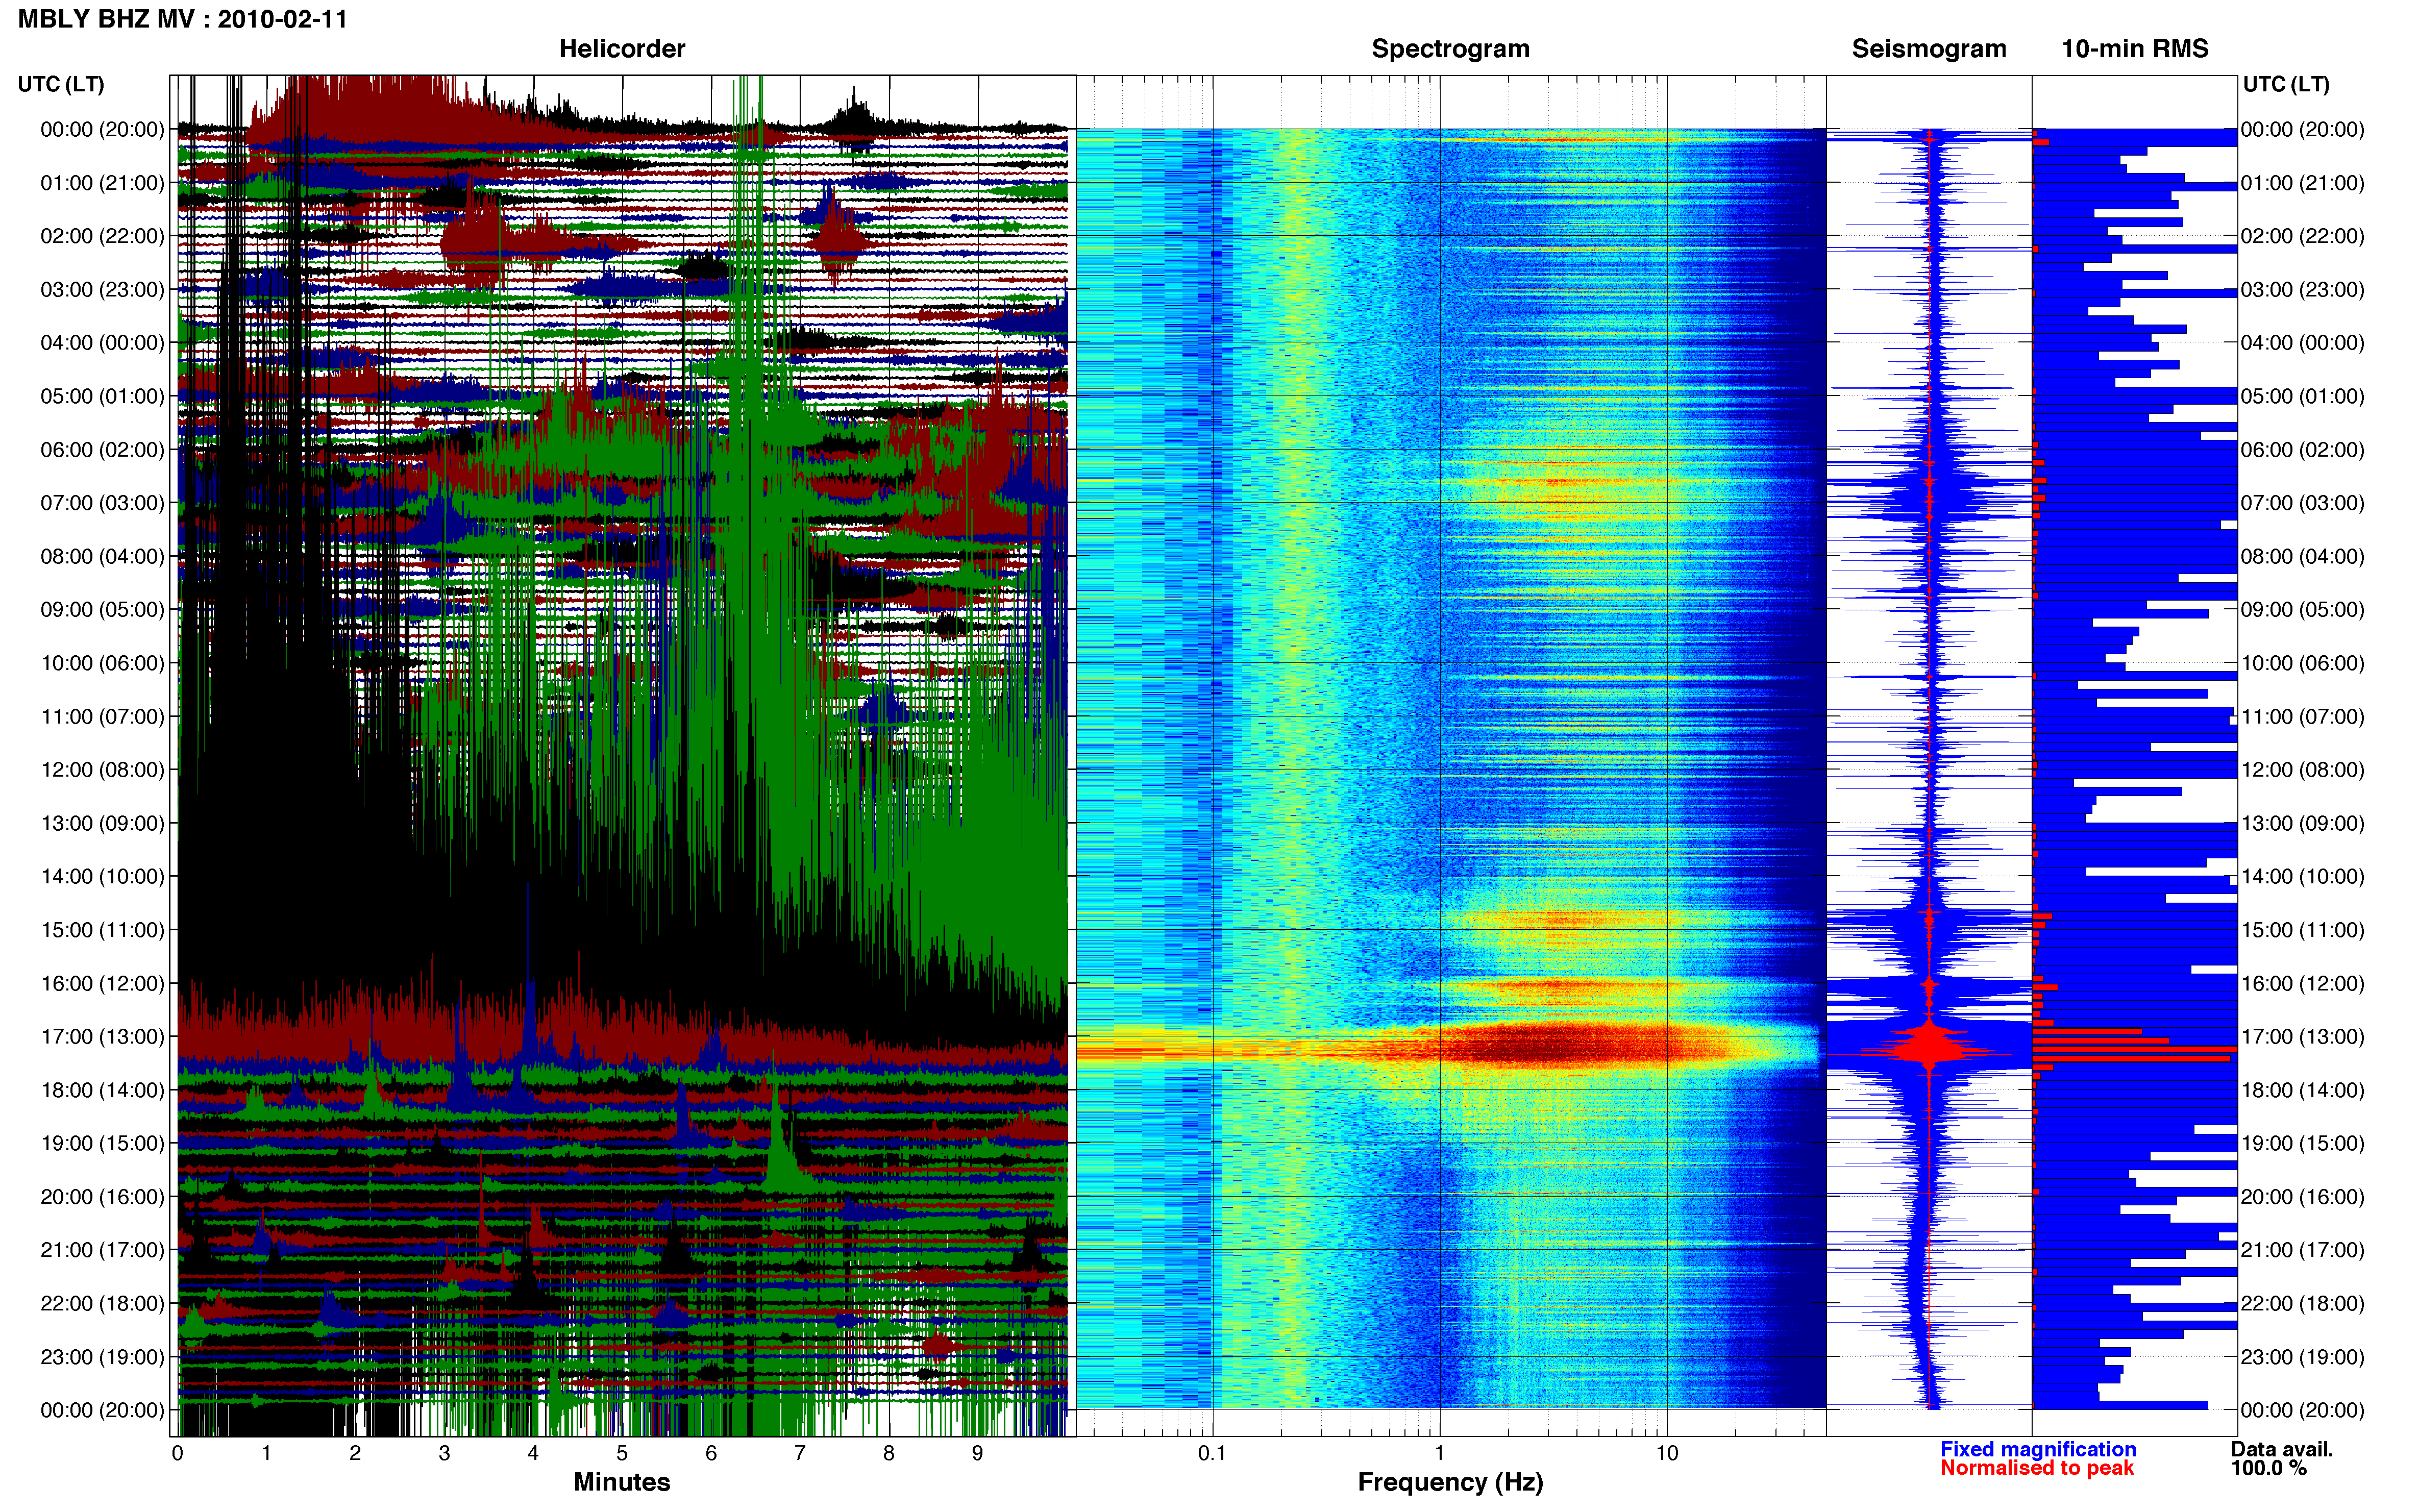This screenshot has height=1512, width=2419.
Task: Click "12:00 (08:00)" on the Helicorder time axis
Action: 102,770
